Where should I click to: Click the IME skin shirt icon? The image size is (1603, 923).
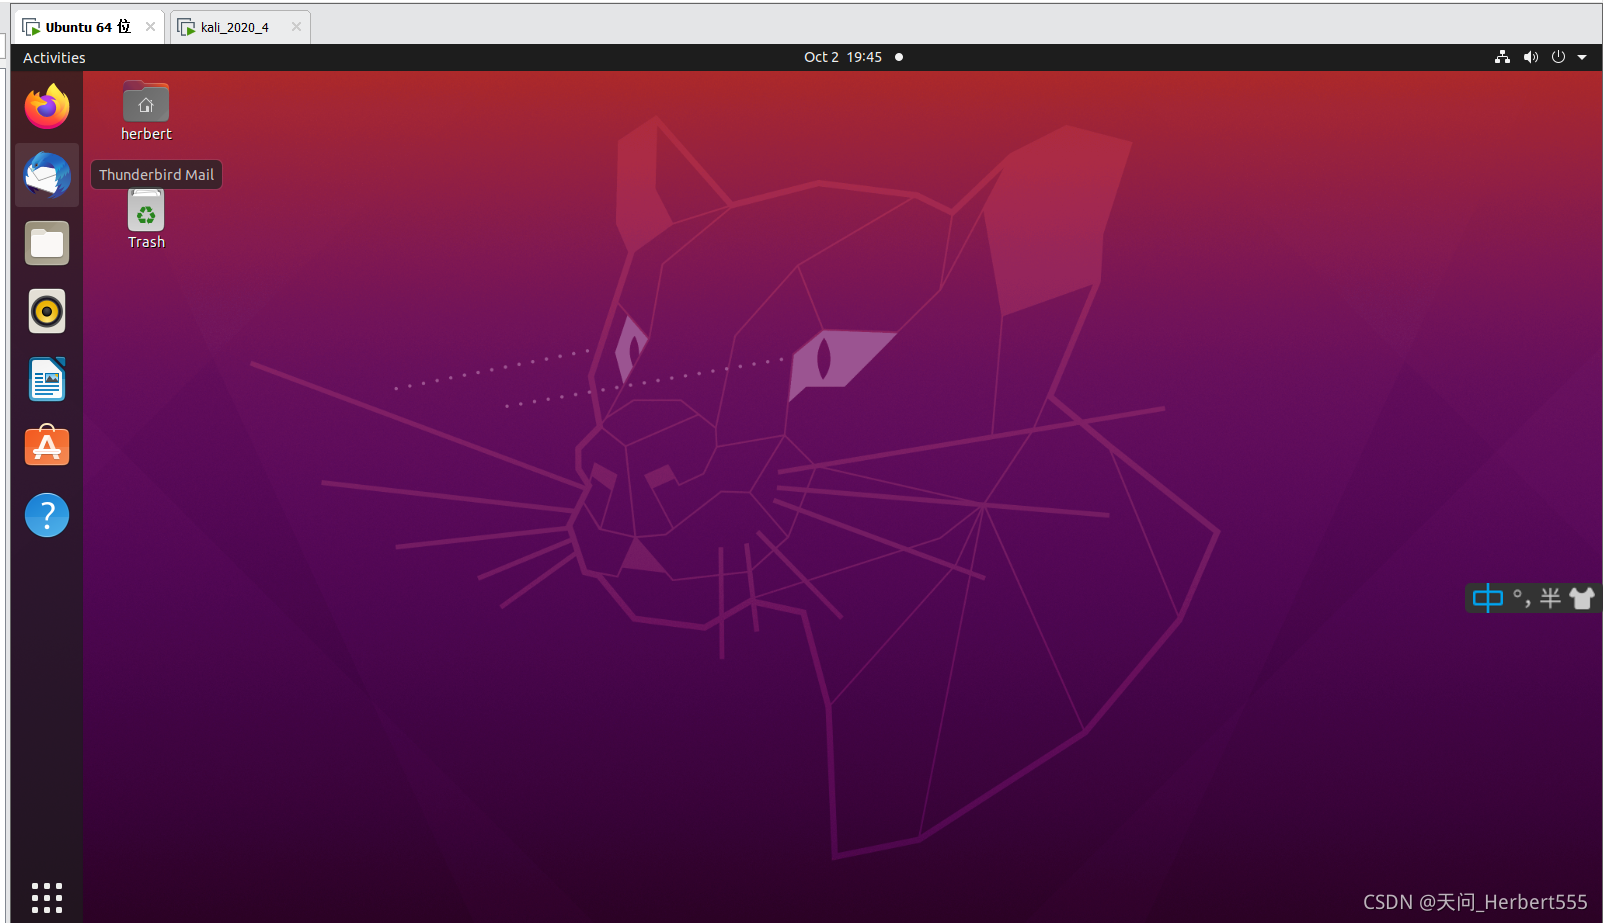pos(1582,598)
